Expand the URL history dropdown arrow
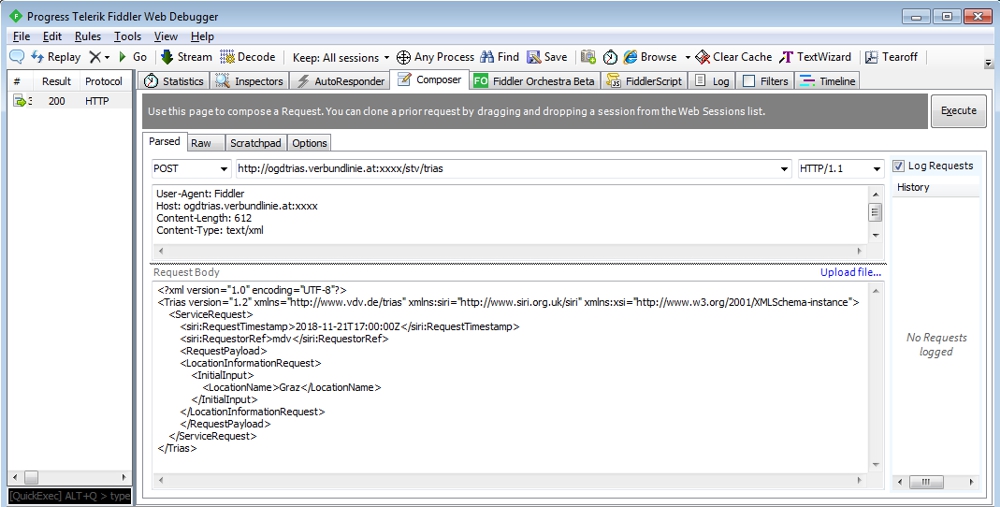Viewport: 1000px width, 507px height. click(784, 169)
